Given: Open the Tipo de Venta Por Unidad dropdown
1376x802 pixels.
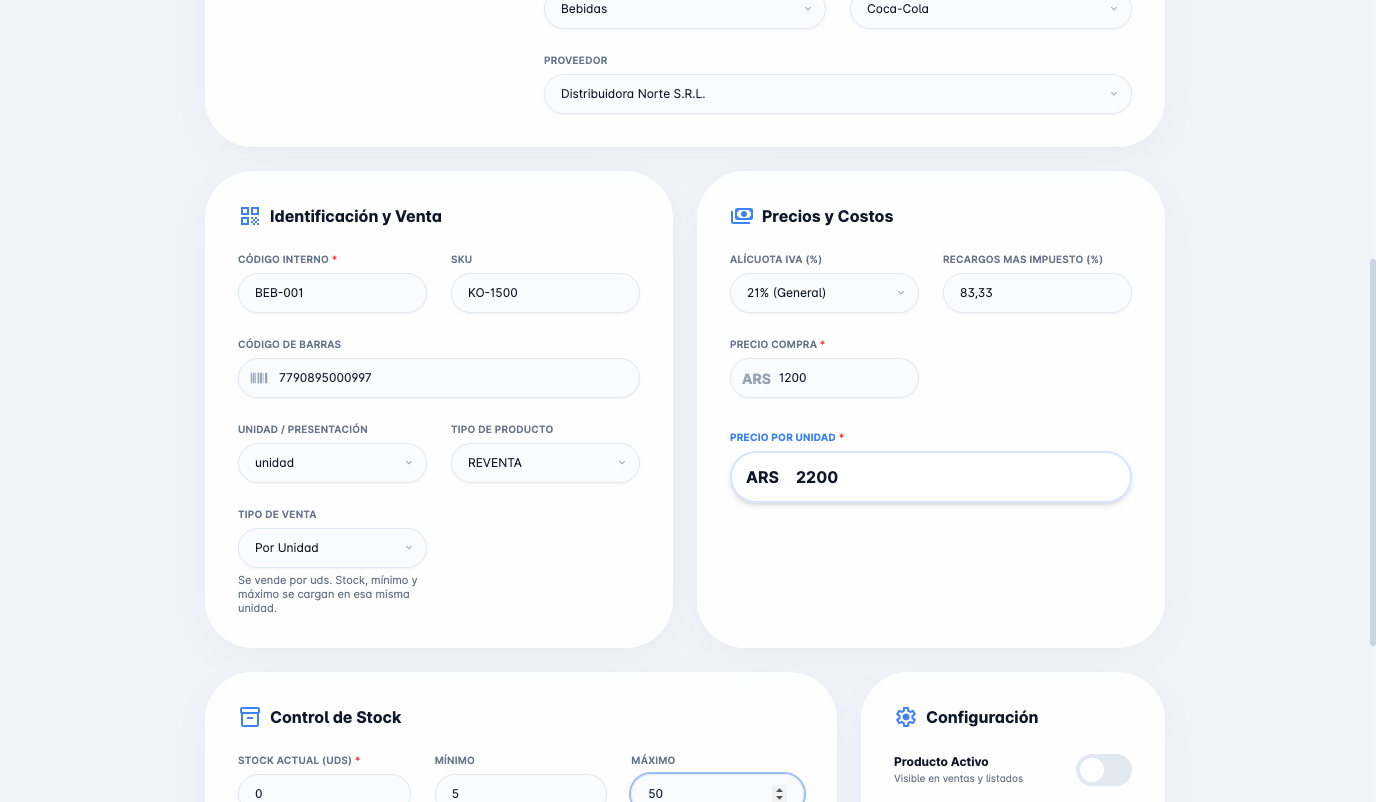Looking at the screenshot, I should pos(332,548).
